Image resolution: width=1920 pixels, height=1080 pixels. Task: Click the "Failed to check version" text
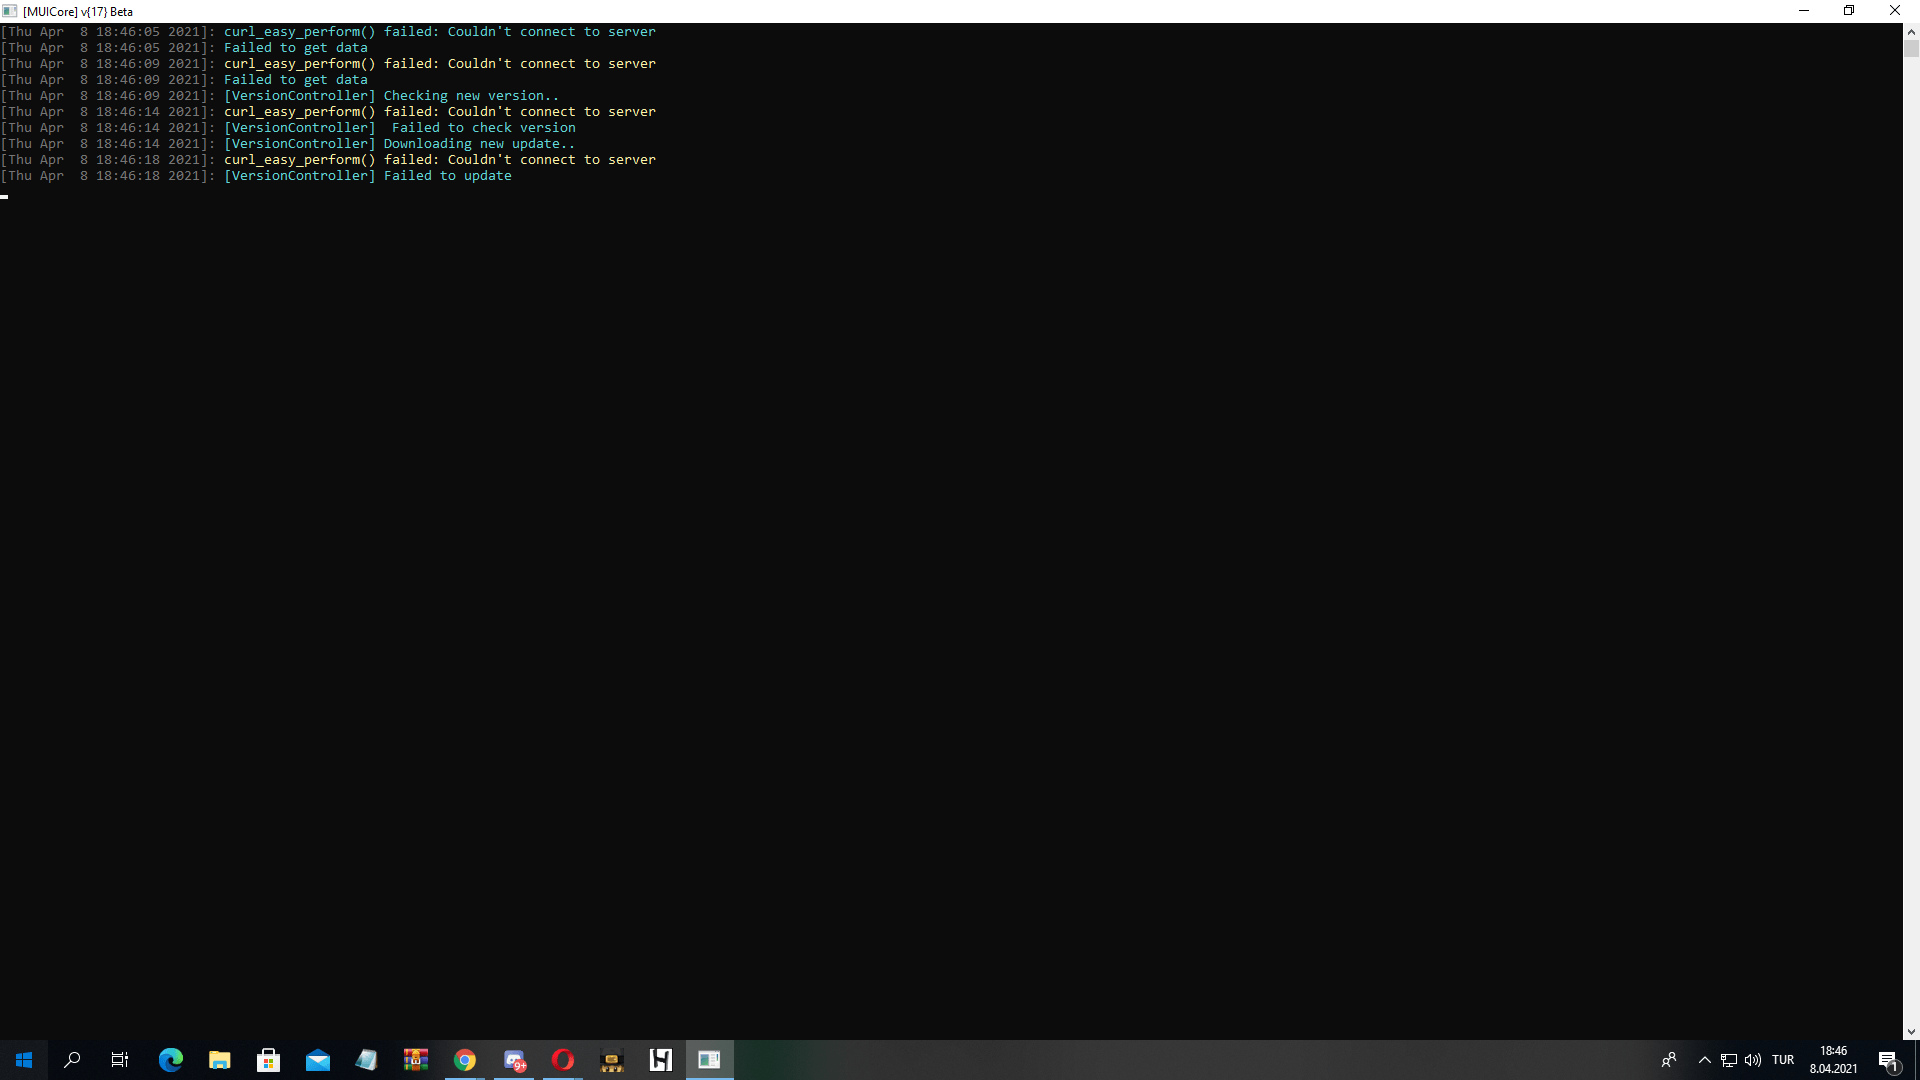484,128
